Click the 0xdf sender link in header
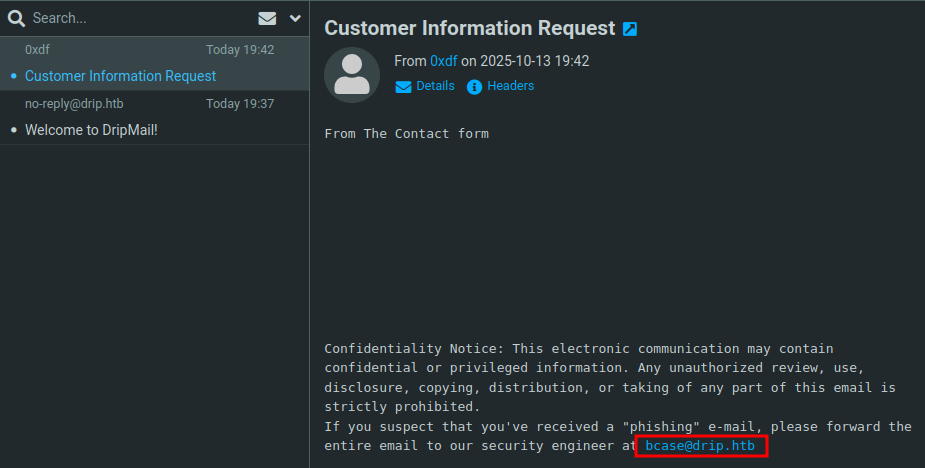 [443, 61]
